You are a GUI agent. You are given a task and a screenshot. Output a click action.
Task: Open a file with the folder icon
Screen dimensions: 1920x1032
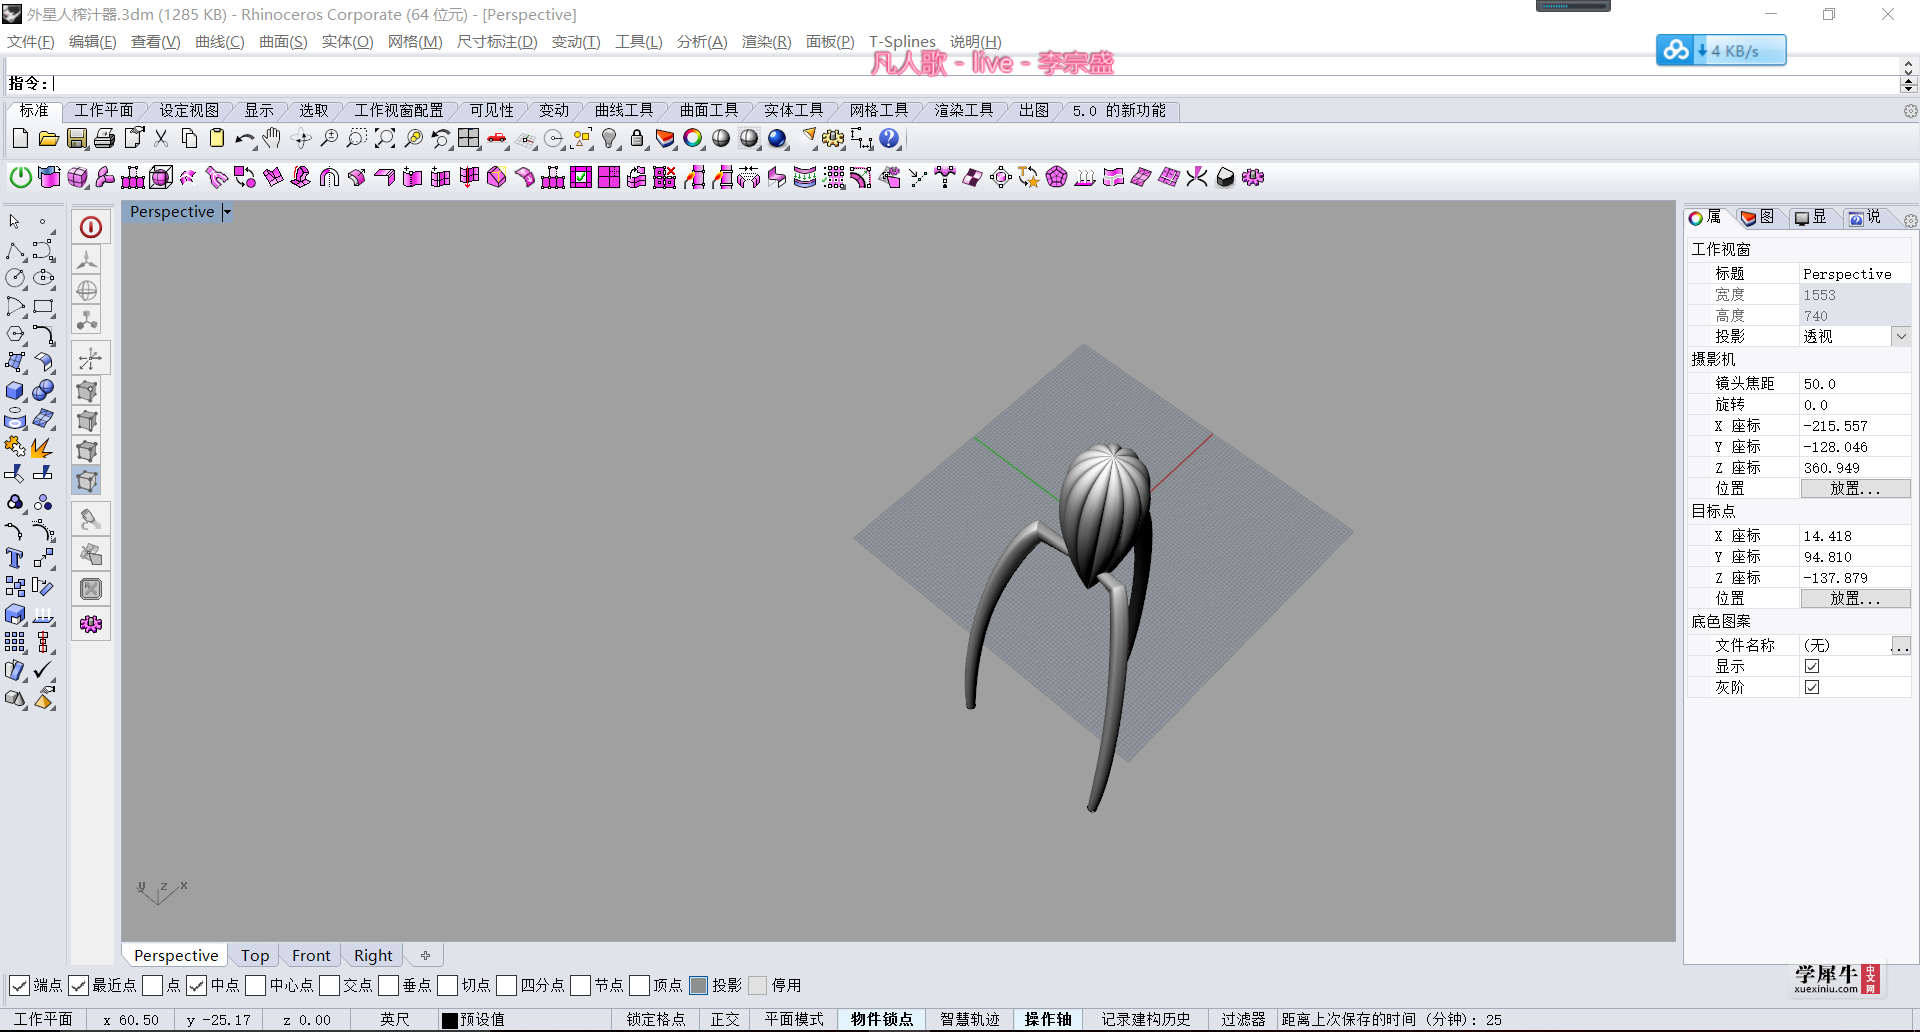[48, 139]
